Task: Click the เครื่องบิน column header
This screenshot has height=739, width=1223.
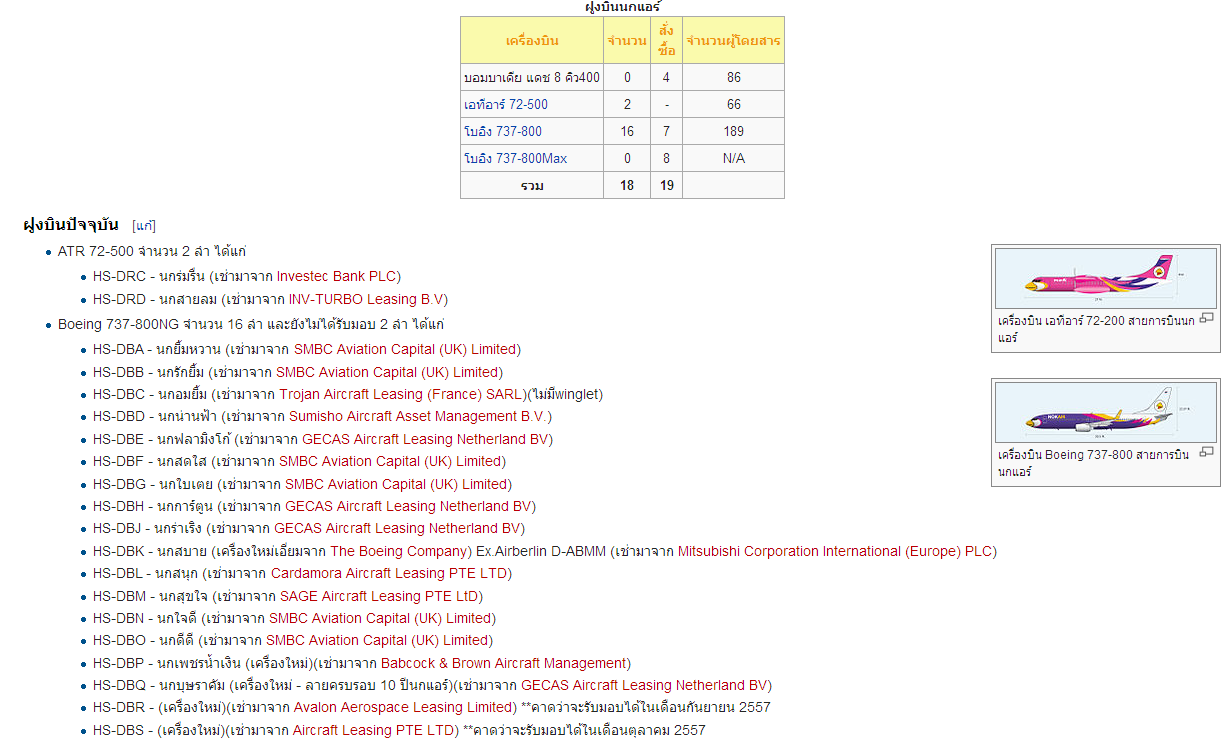Action: pos(532,40)
